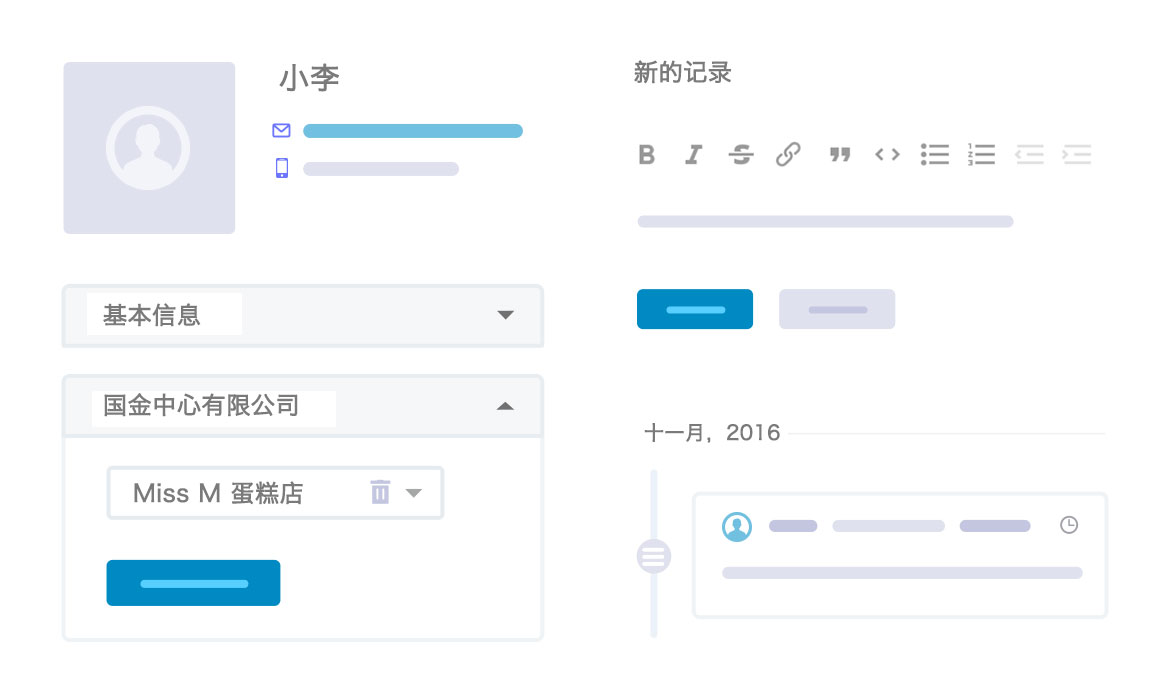Click the 小李 profile picture placeholder
This screenshot has width=1171, height=696.
(x=149, y=148)
